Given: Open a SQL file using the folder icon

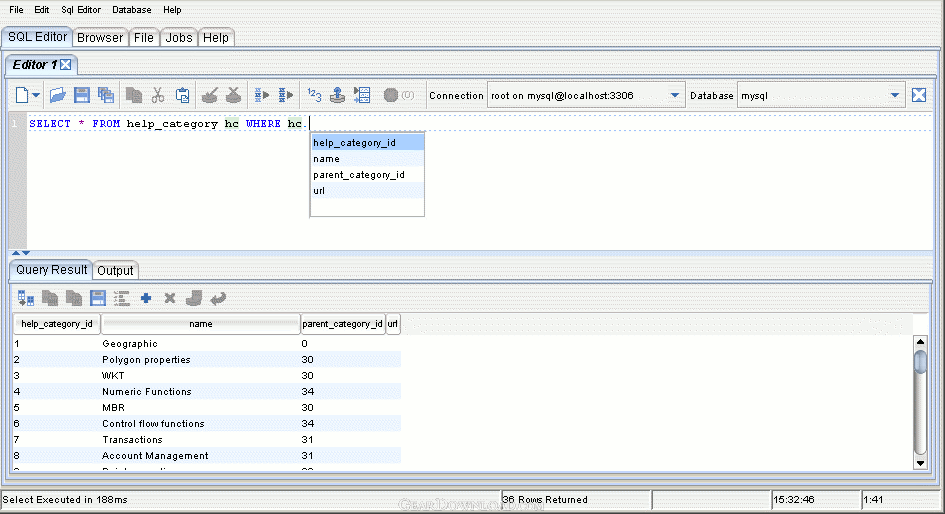Looking at the screenshot, I should pyautogui.click(x=57, y=95).
